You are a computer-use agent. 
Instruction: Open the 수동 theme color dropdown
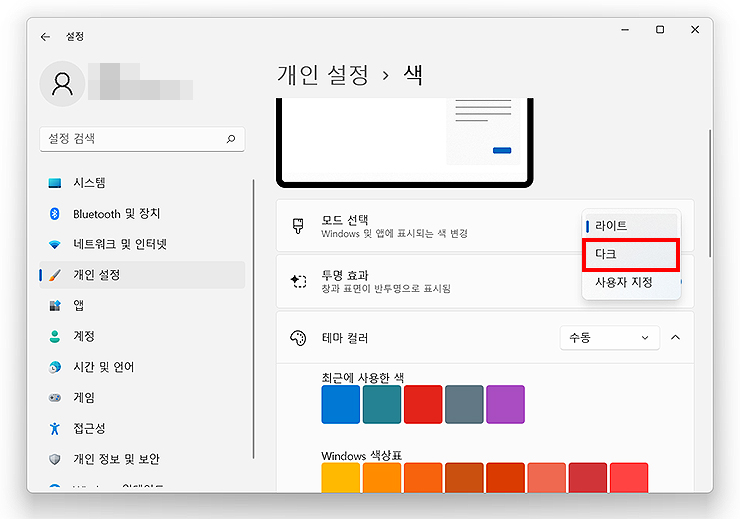(609, 338)
